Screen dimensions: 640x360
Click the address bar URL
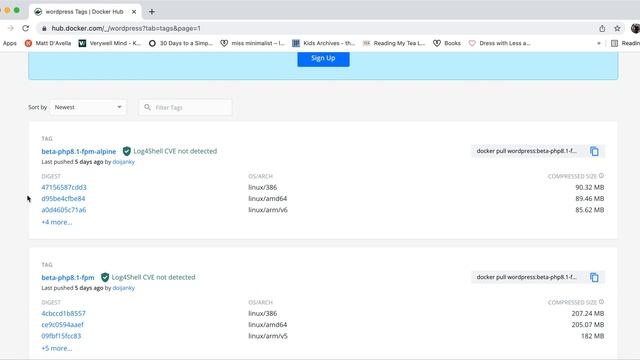[x=126, y=28]
